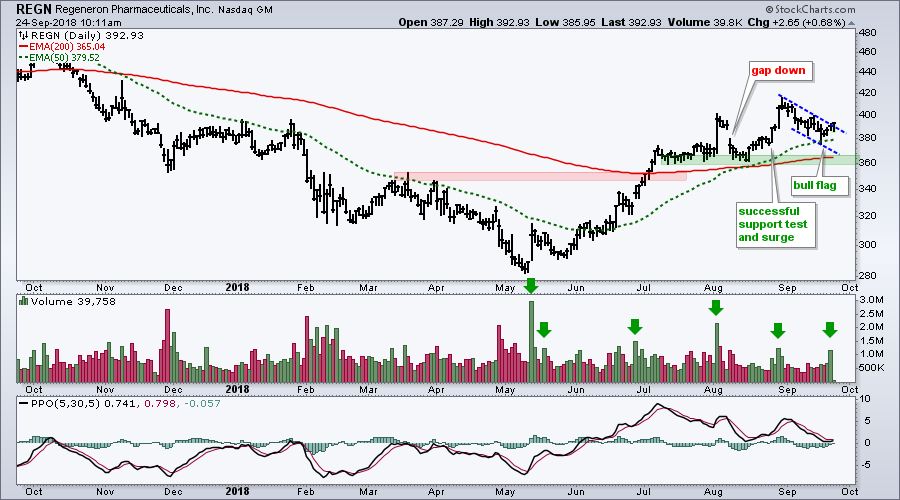This screenshot has height=500, width=900.
Task: Click 2018 on the price panel date axis
Action: [237, 287]
